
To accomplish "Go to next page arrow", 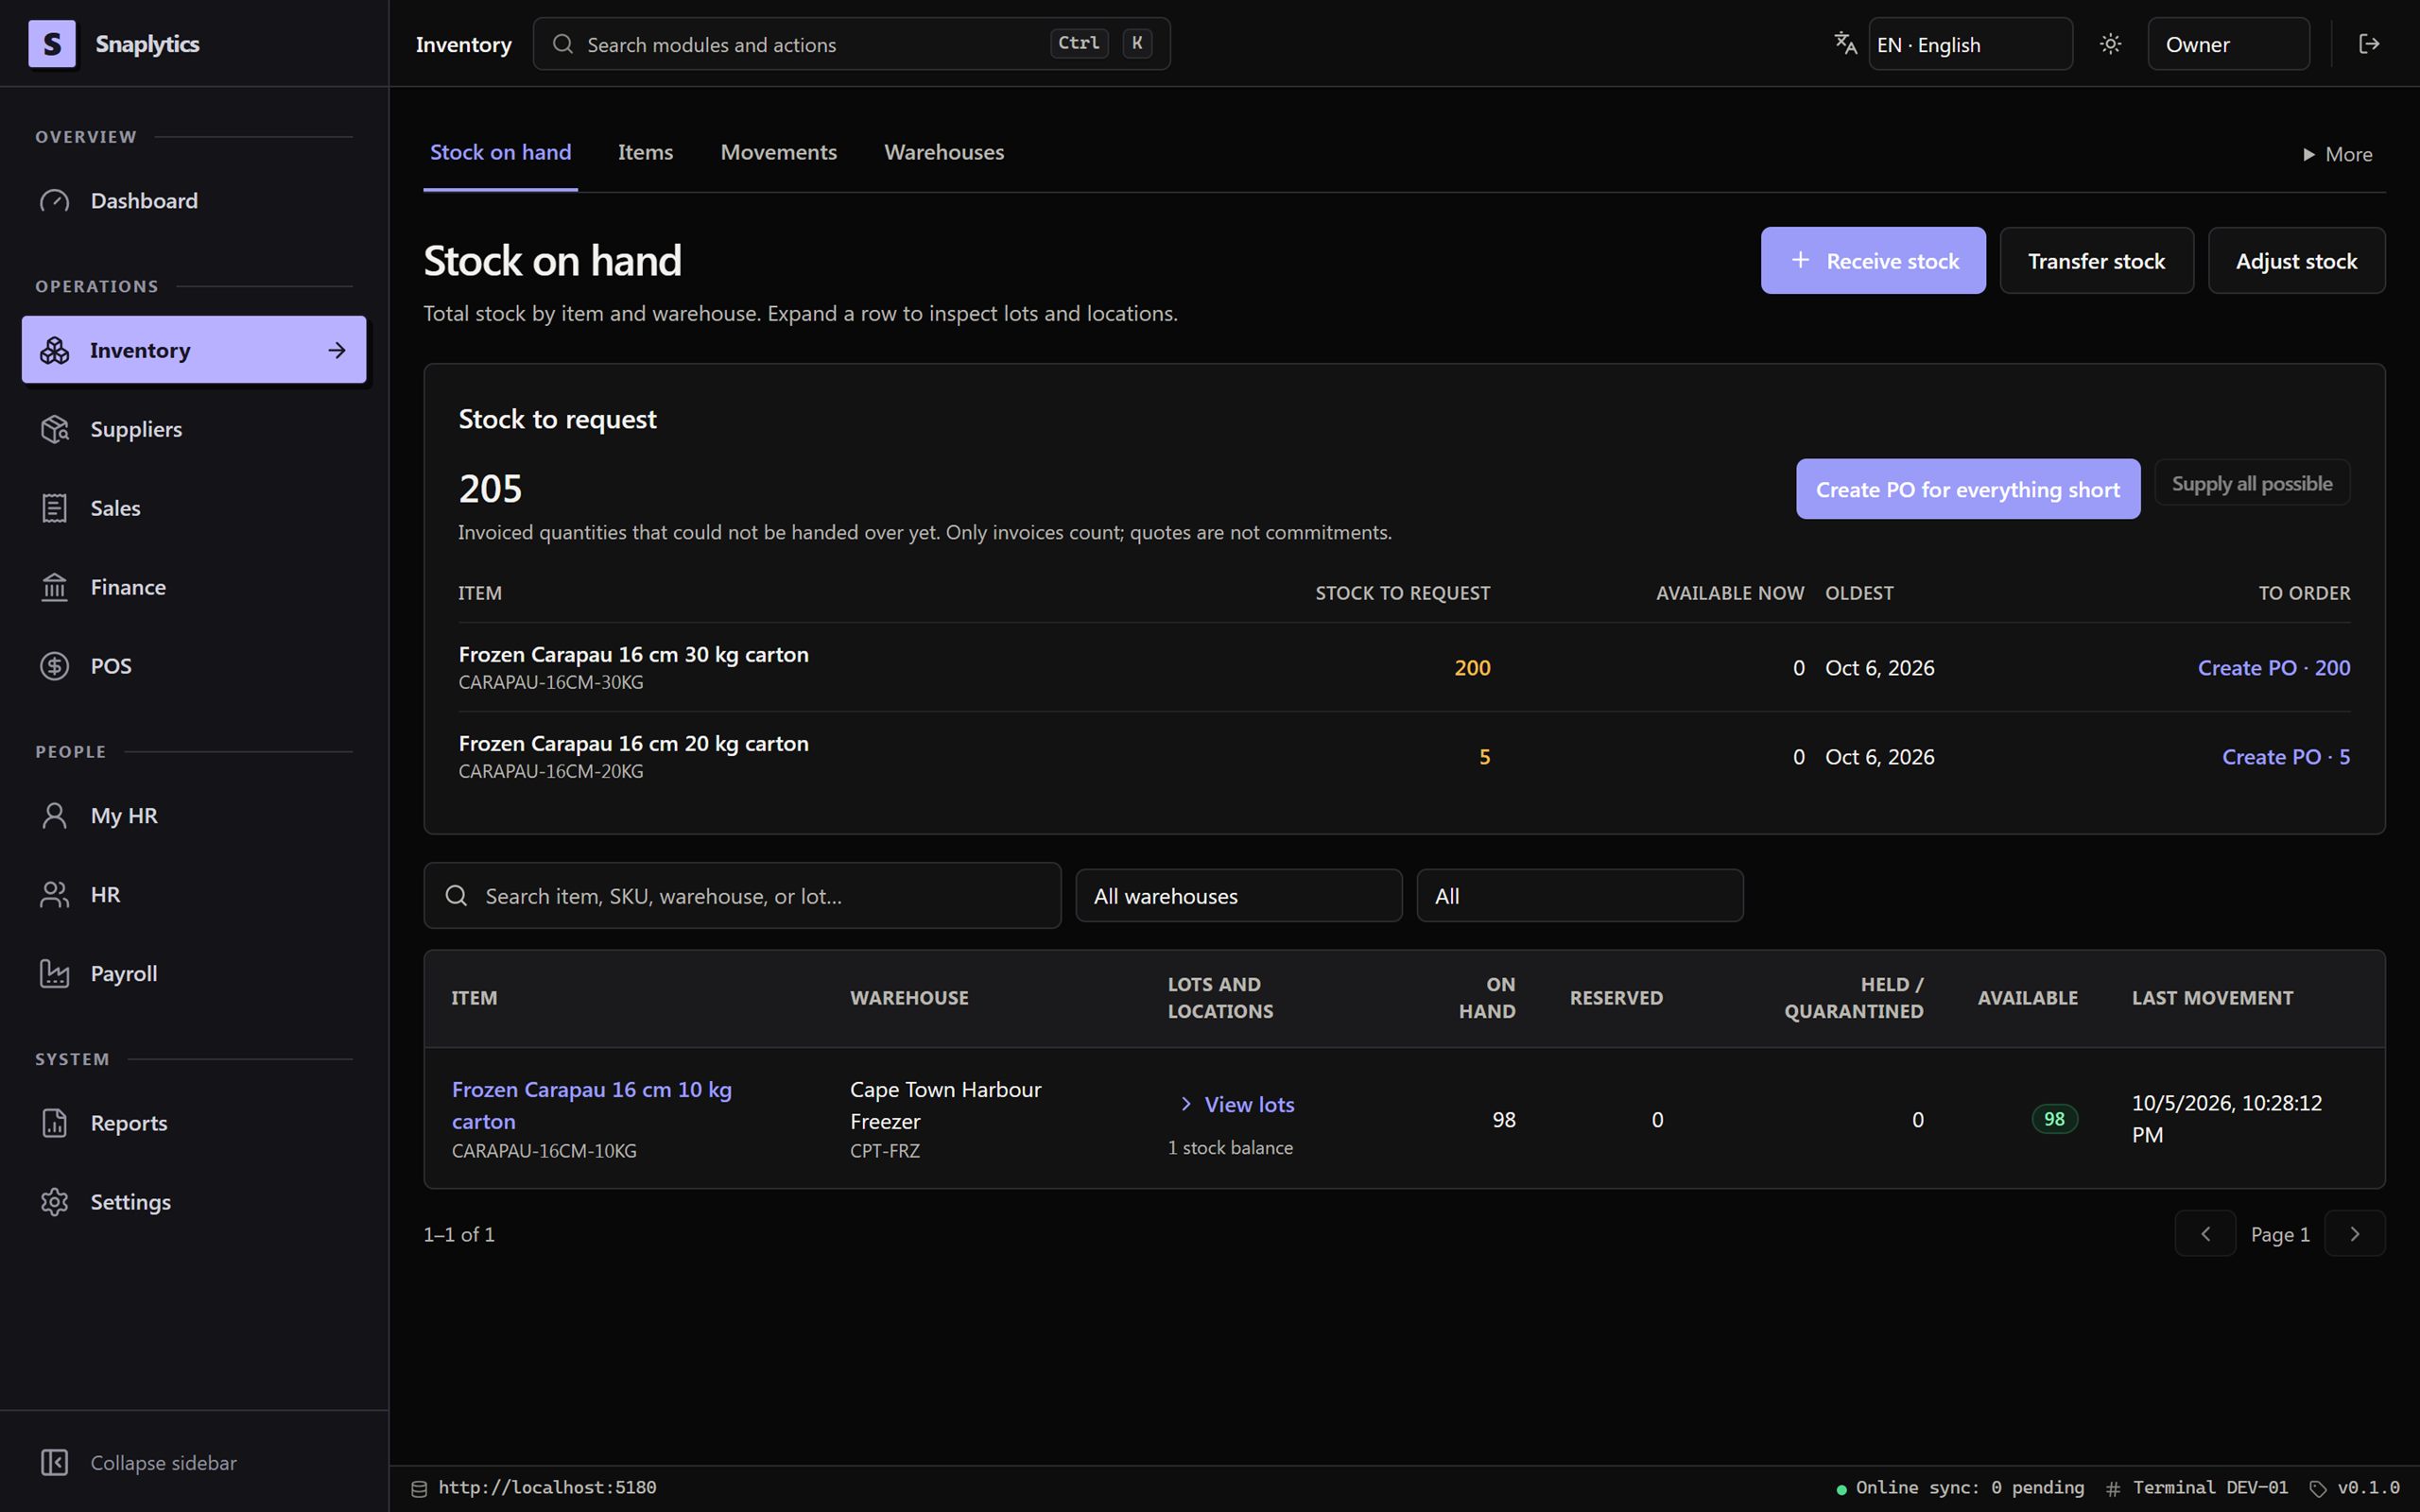I will 2355,1234.
